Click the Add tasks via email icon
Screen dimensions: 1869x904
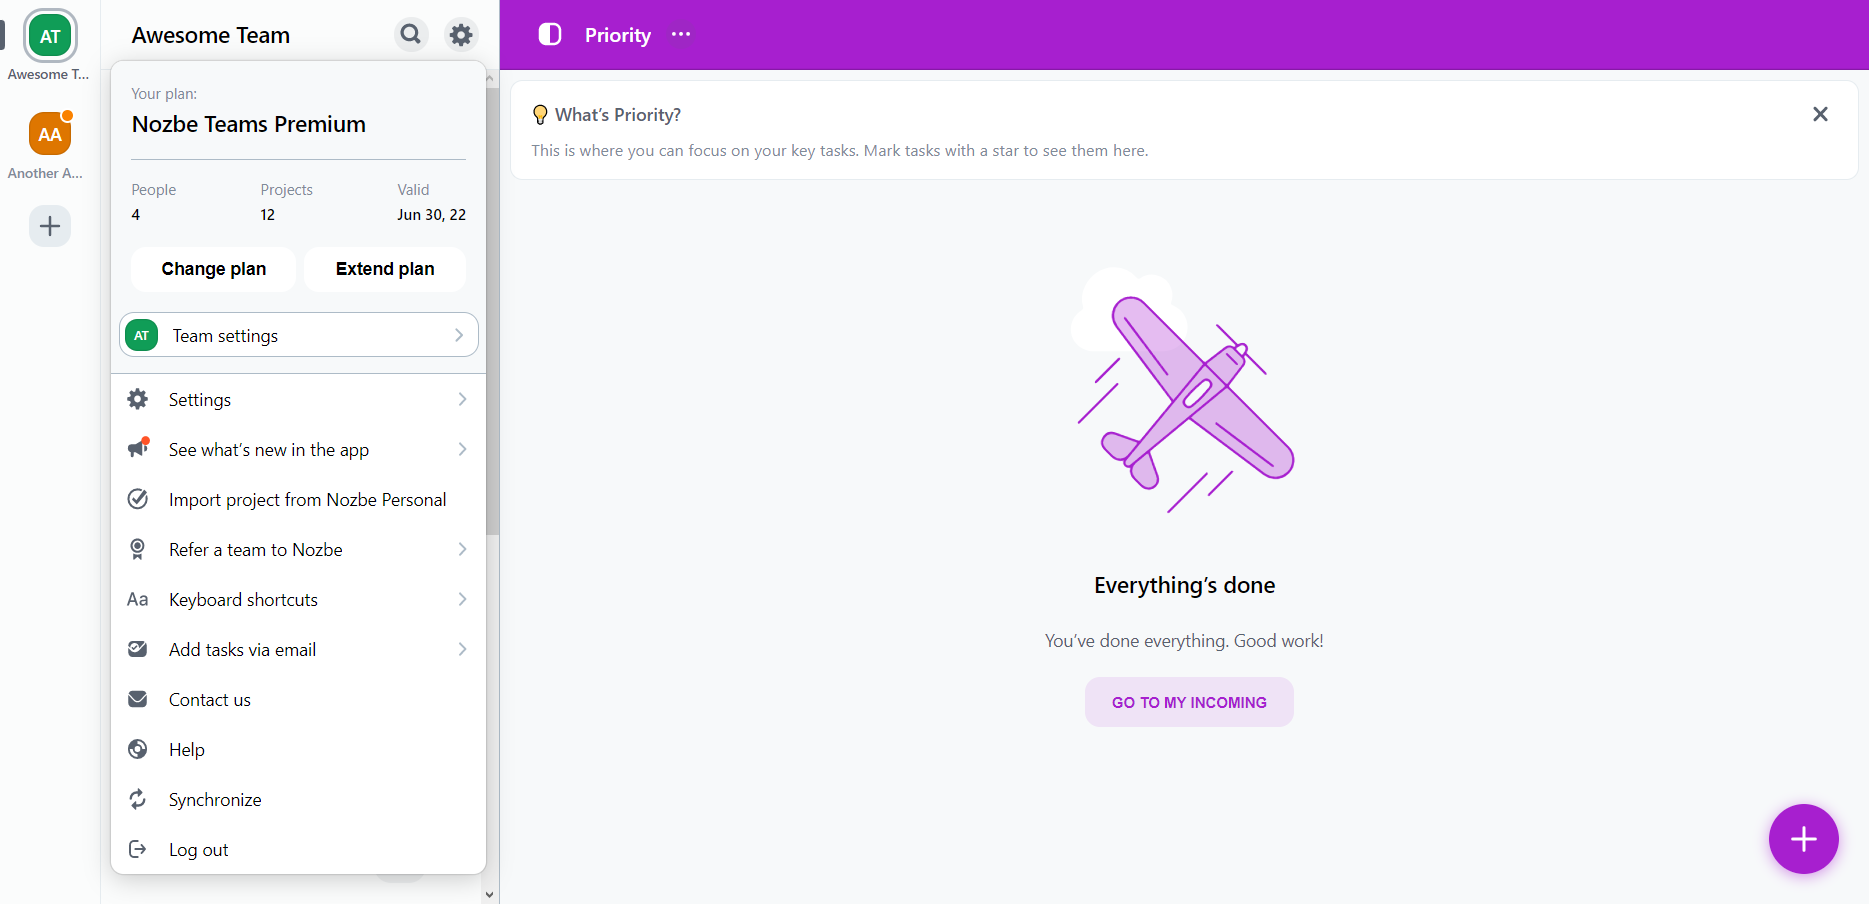138,649
